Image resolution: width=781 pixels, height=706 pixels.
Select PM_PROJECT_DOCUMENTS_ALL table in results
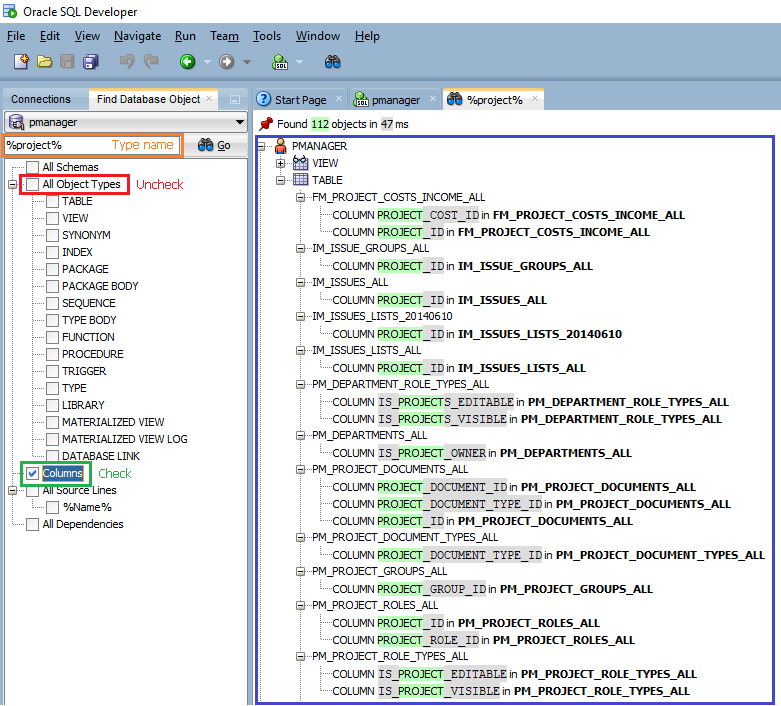389,469
